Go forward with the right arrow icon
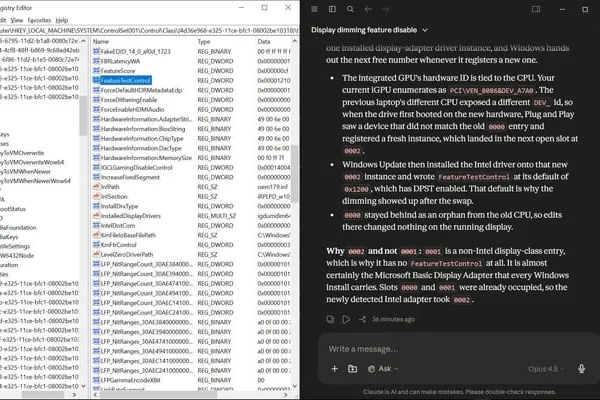The height and width of the screenshot is (400, 600). coord(386,9)
